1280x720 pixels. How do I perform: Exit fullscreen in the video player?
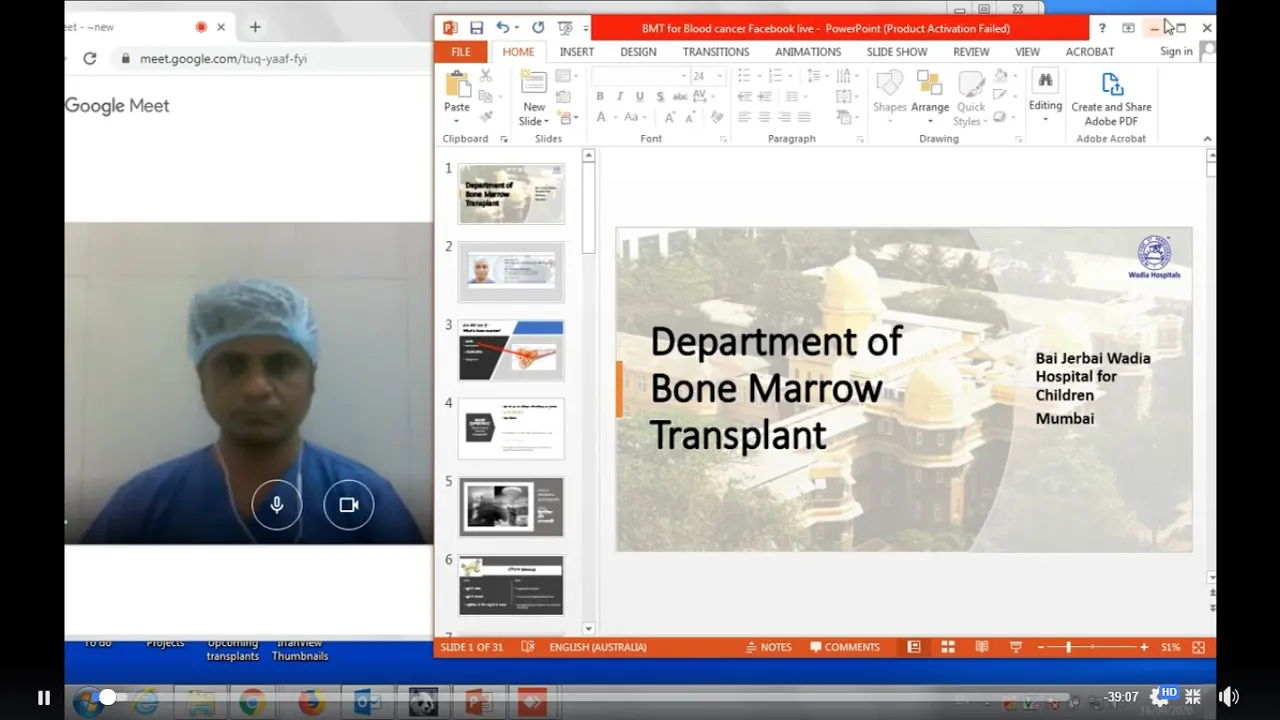click(x=1192, y=697)
